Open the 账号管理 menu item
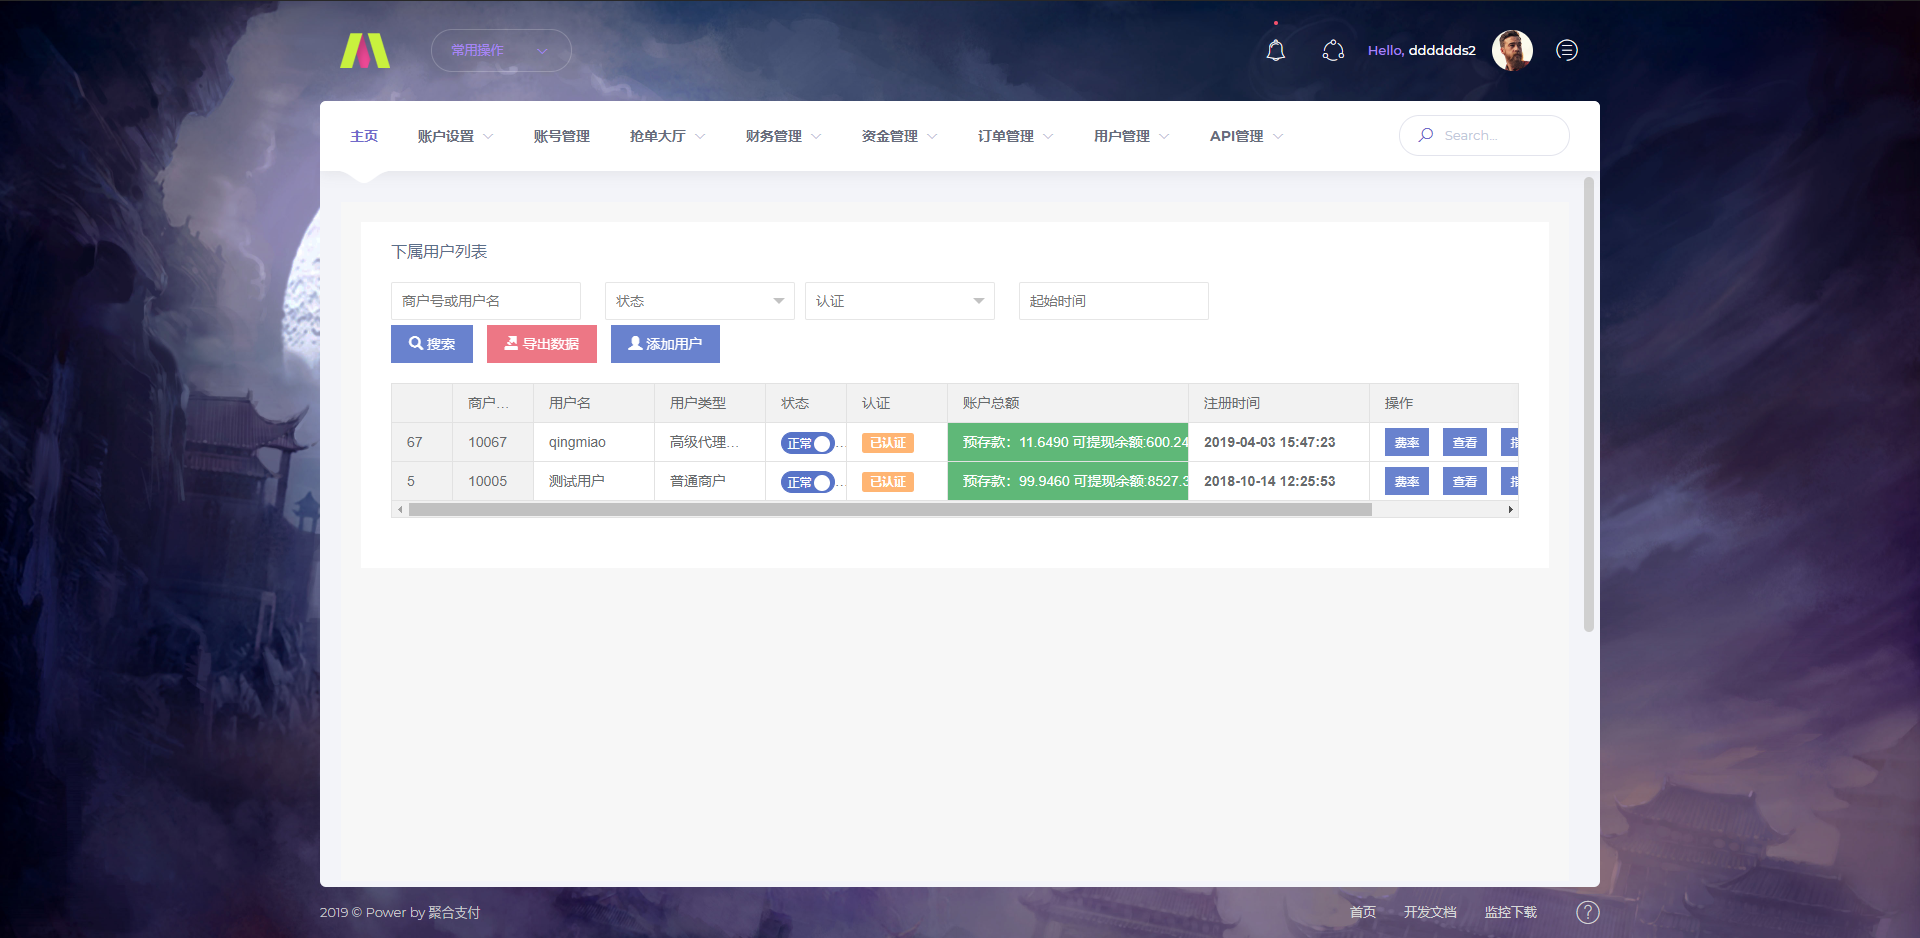1920x938 pixels. point(561,136)
